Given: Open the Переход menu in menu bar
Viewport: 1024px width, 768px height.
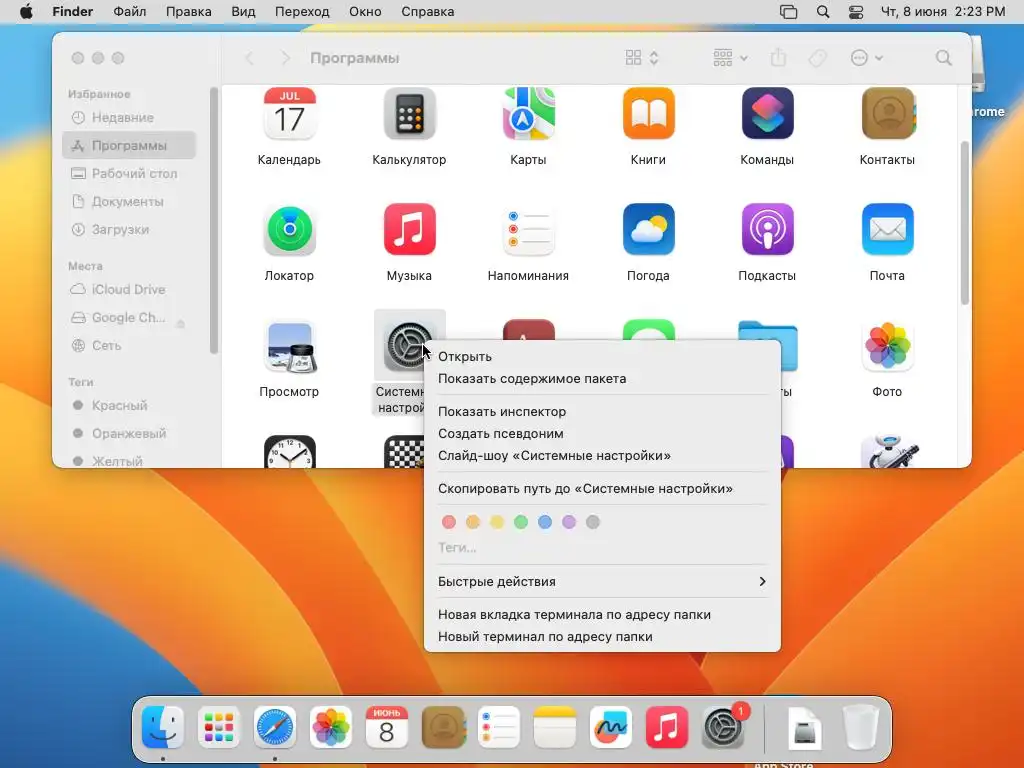Looking at the screenshot, I should [302, 12].
